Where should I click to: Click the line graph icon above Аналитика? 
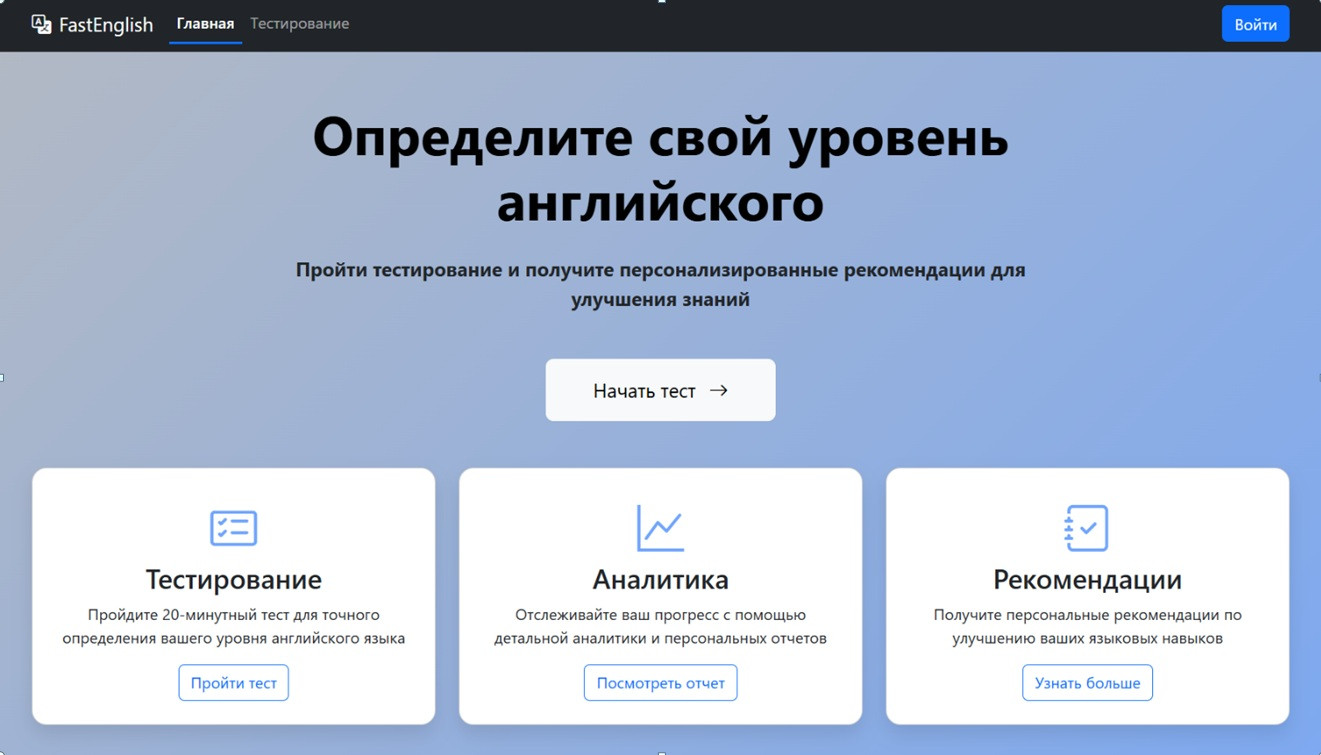click(x=660, y=528)
